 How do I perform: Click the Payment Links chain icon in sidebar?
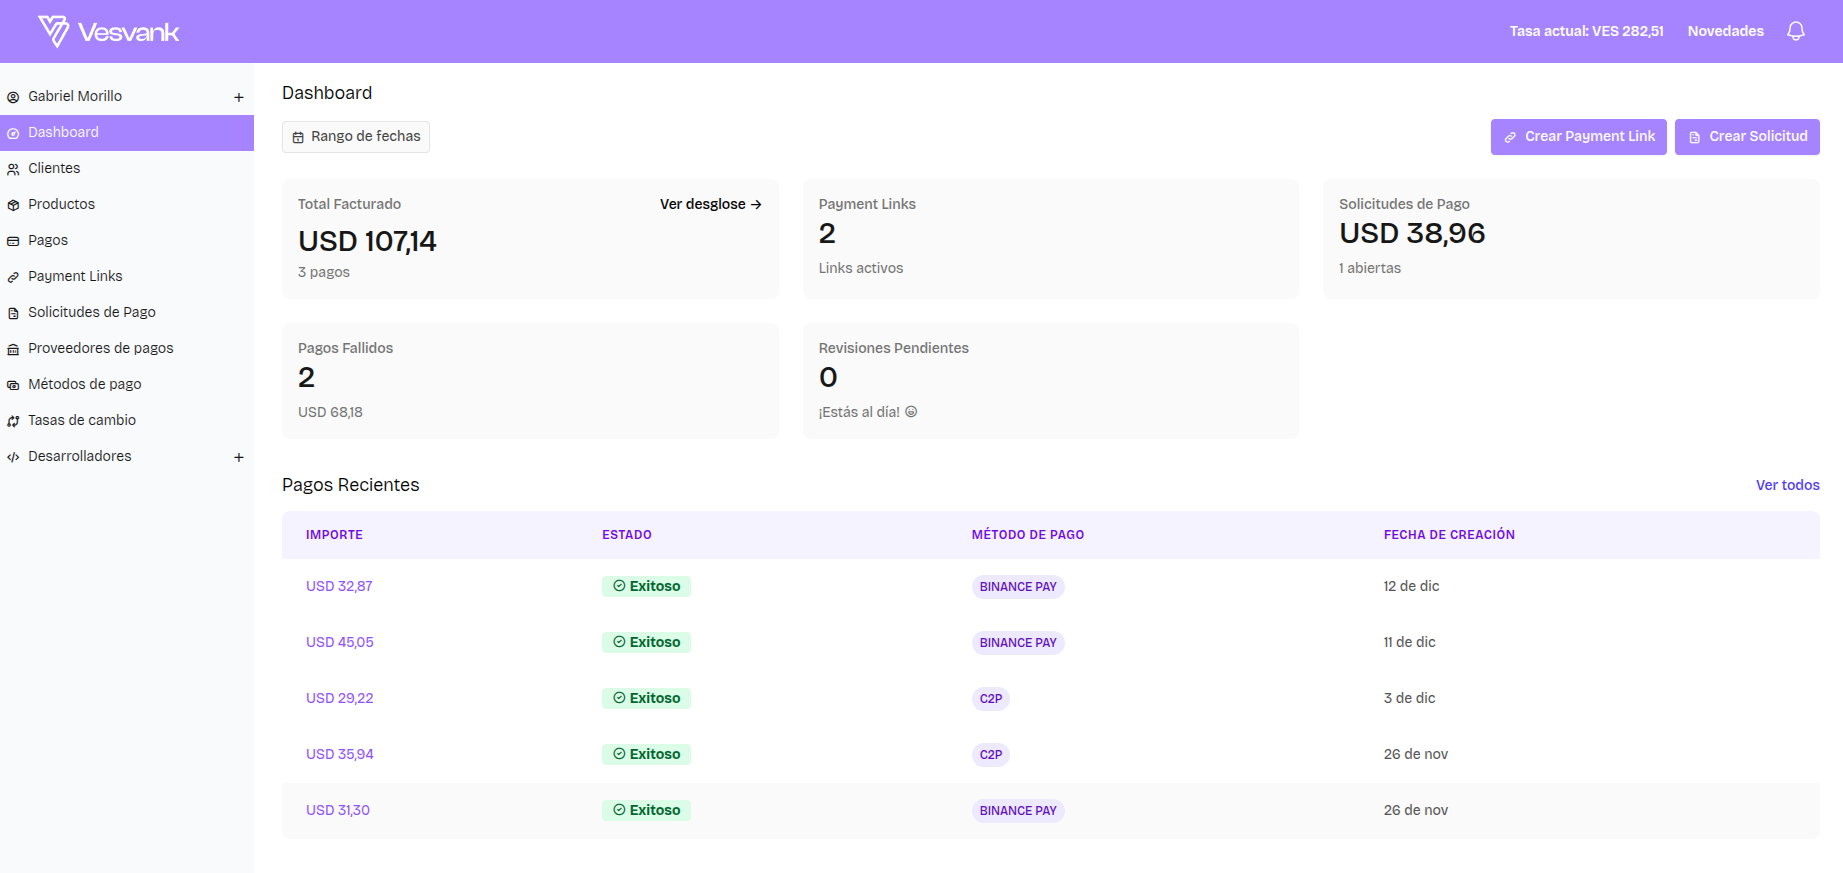[x=13, y=277]
